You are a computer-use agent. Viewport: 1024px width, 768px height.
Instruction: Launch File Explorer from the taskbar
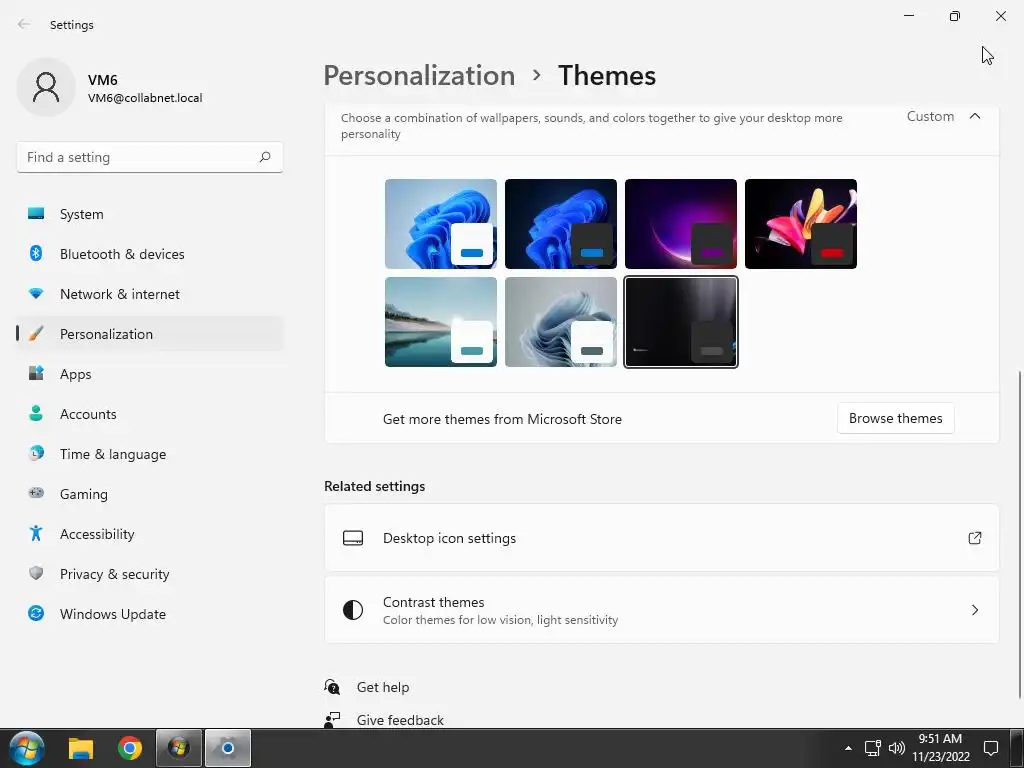coord(81,748)
